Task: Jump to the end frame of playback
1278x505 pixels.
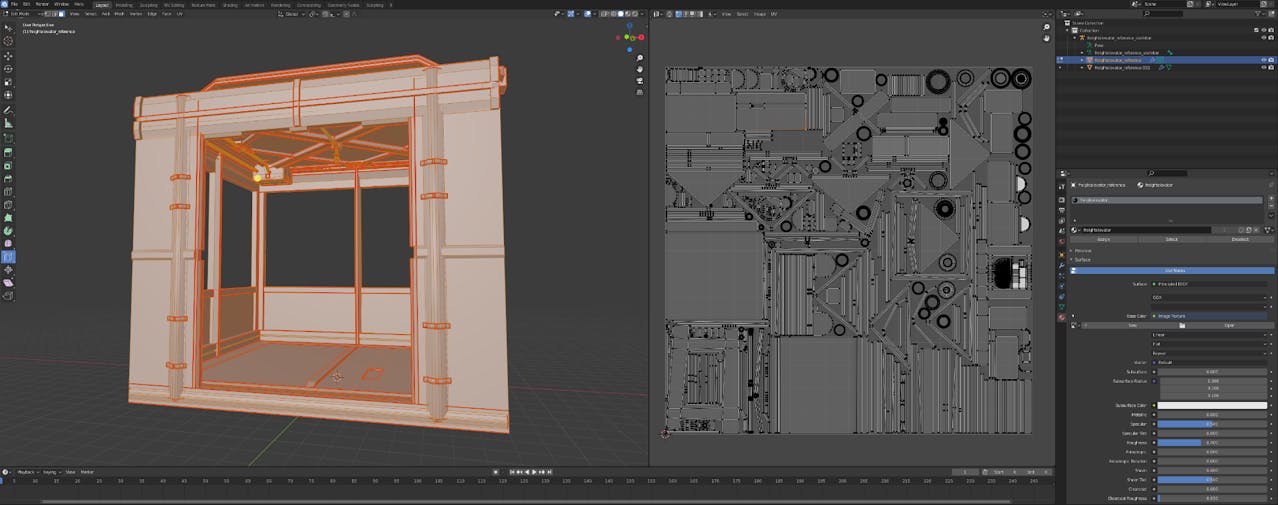Action: tap(549, 472)
